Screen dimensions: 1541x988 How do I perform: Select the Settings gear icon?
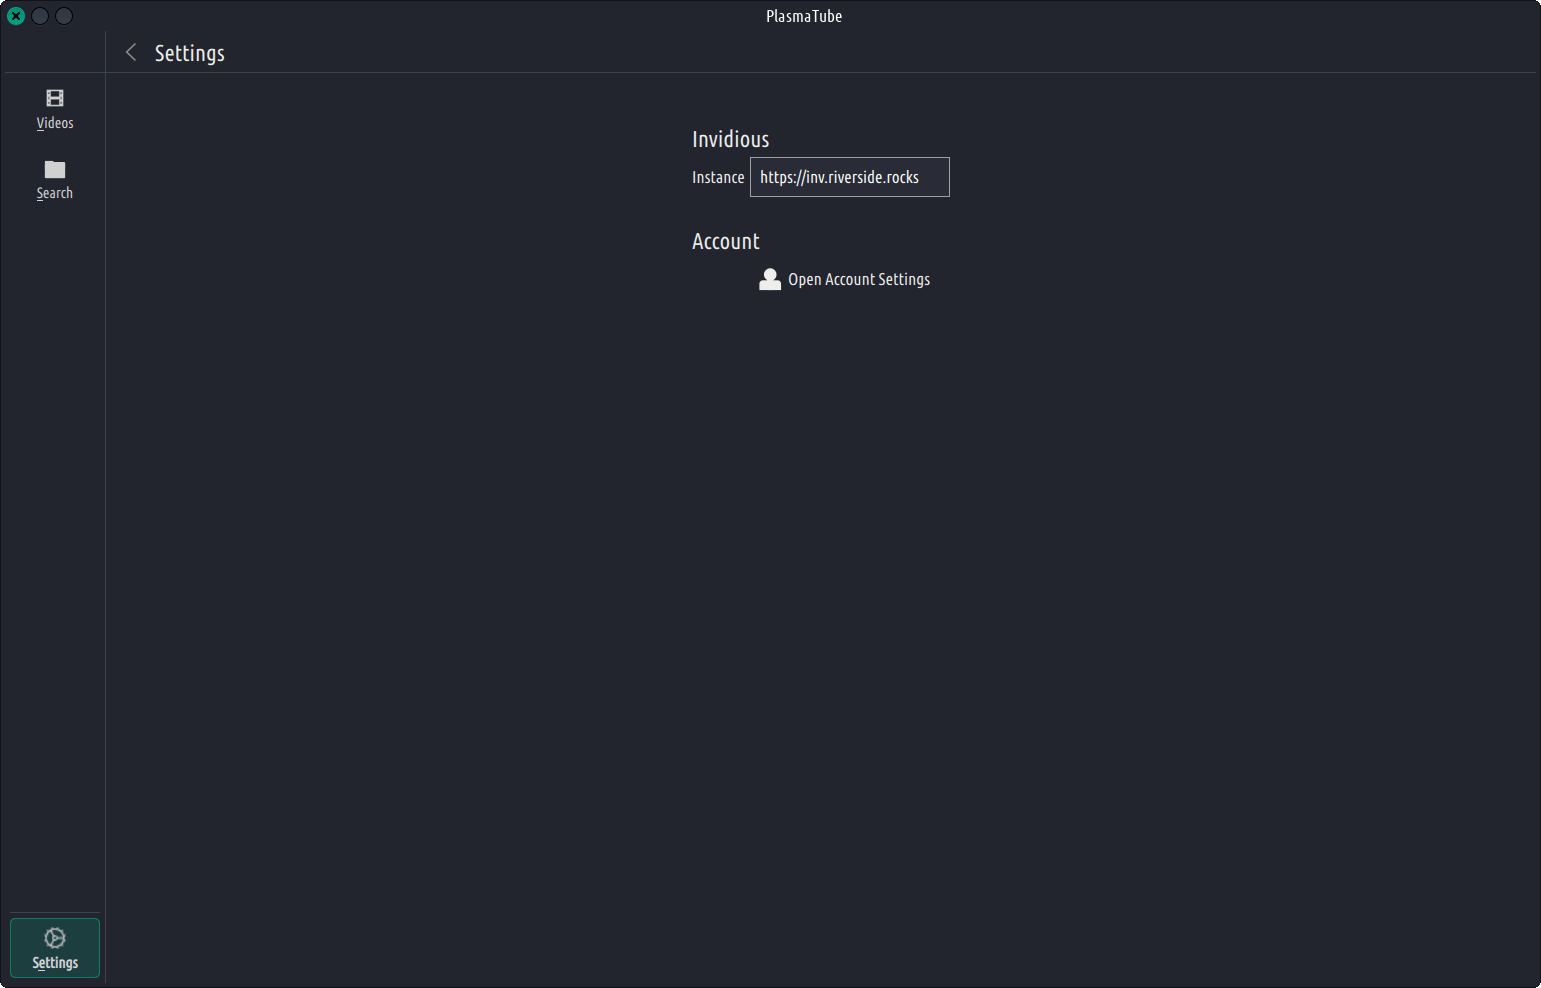pyautogui.click(x=55, y=938)
